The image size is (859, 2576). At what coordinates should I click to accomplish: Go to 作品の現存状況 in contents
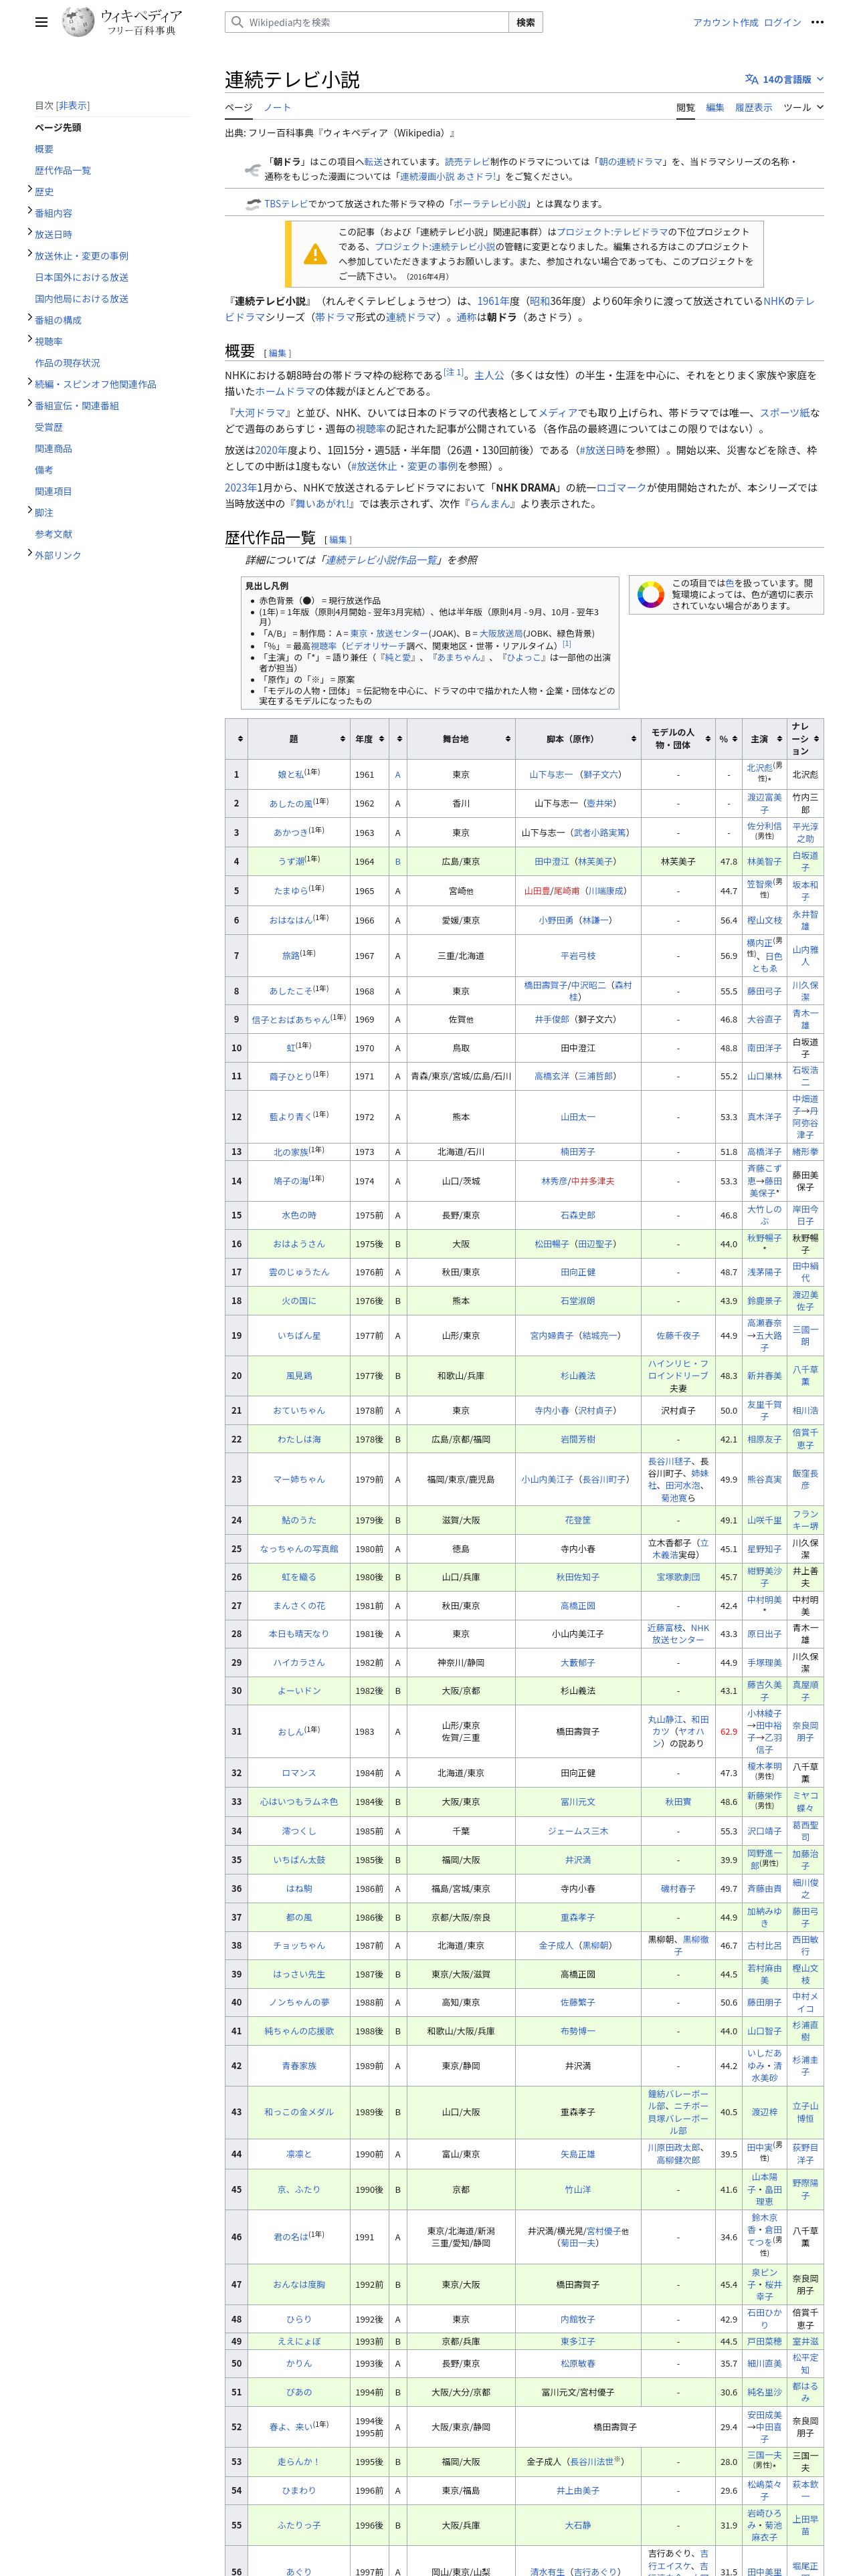pos(67,363)
